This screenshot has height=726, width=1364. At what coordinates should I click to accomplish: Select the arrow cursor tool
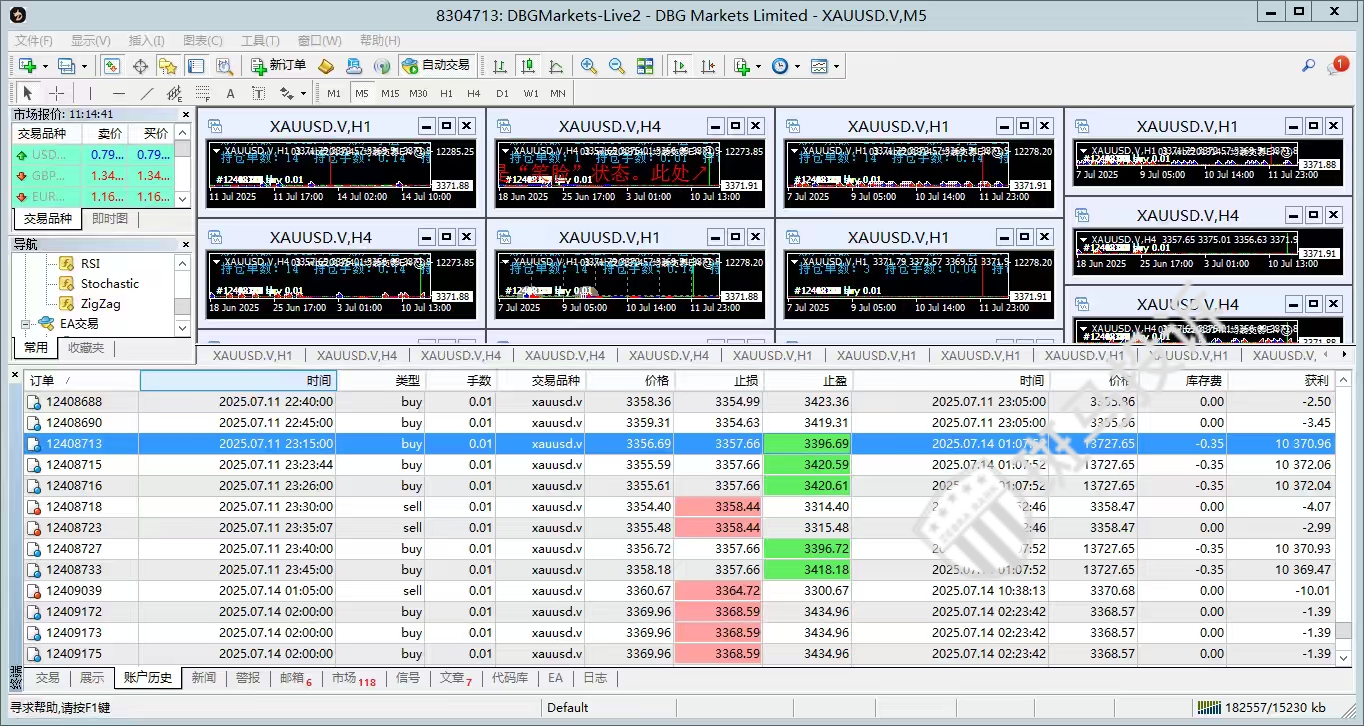[x=28, y=93]
